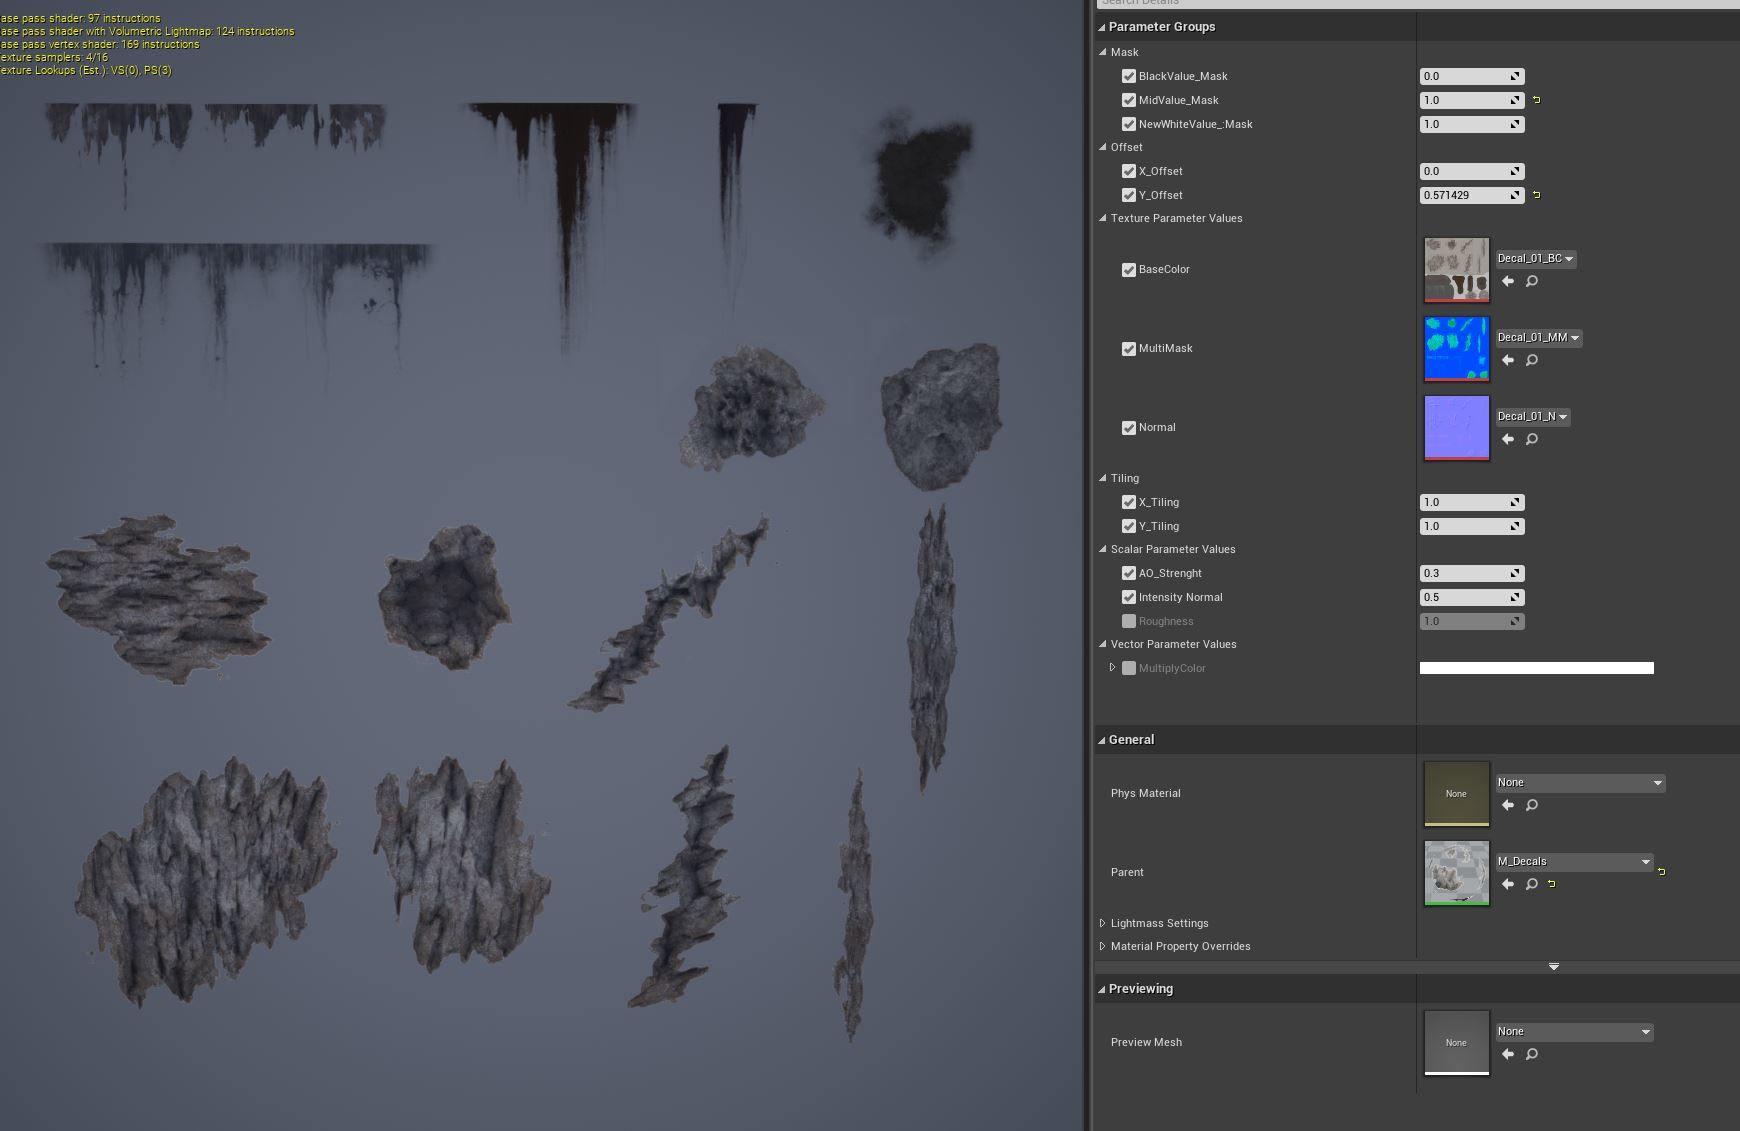
Task: Open the Parent M_Decals dropdown
Action: (x=1574, y=862)
